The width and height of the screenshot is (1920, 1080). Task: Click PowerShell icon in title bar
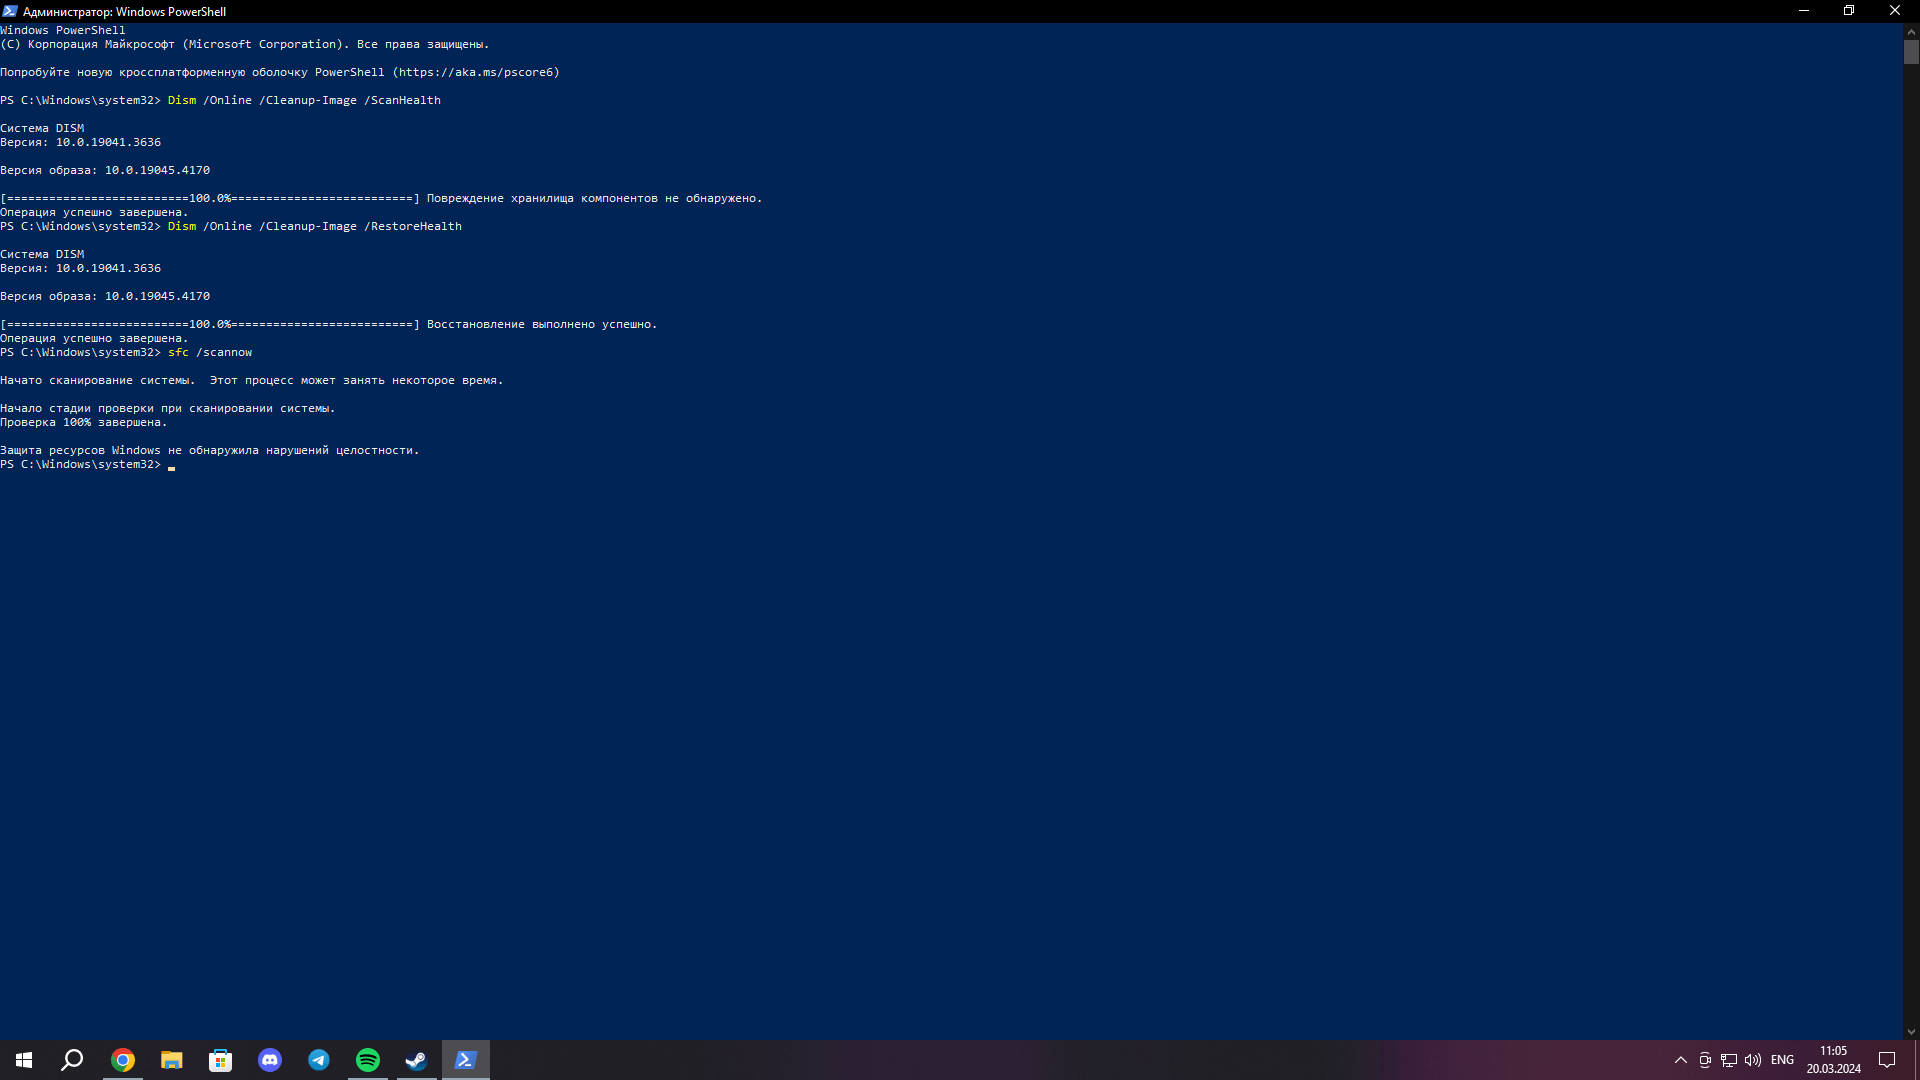tap(10, 11)
